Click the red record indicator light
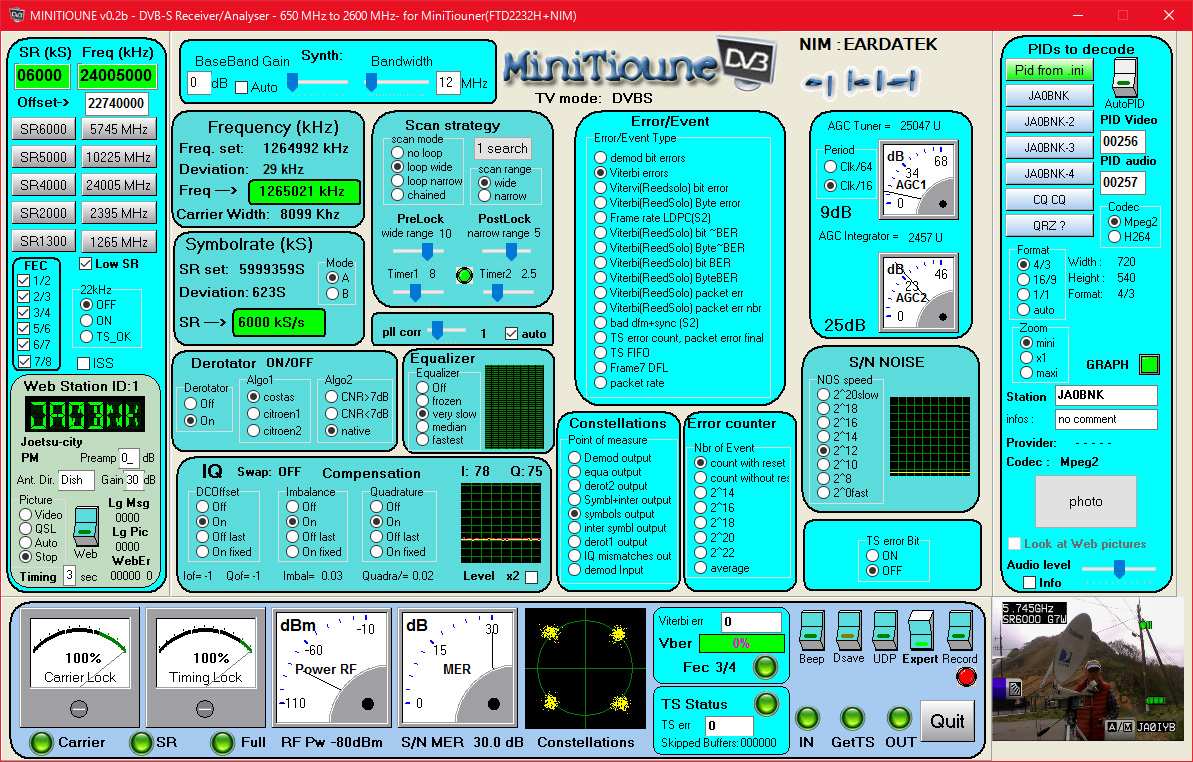This screenshot has width=1193, height=762. (x=966, y=676)
